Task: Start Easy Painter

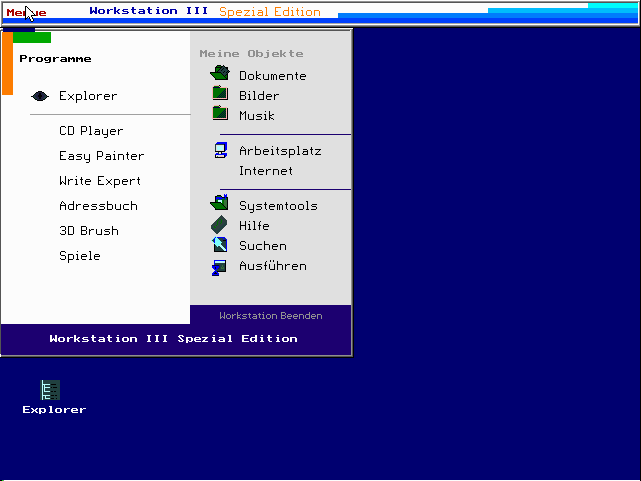Action: click(101, 156)
